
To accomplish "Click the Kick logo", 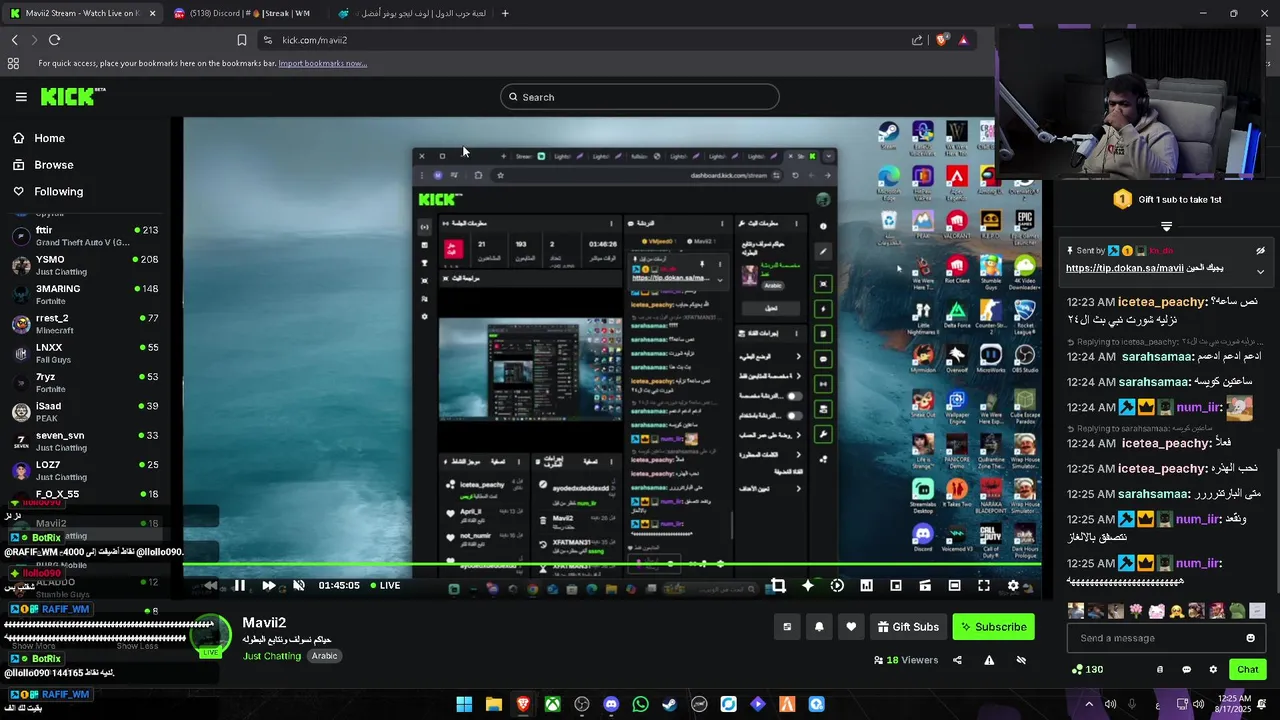I will (x=73, y=96).
